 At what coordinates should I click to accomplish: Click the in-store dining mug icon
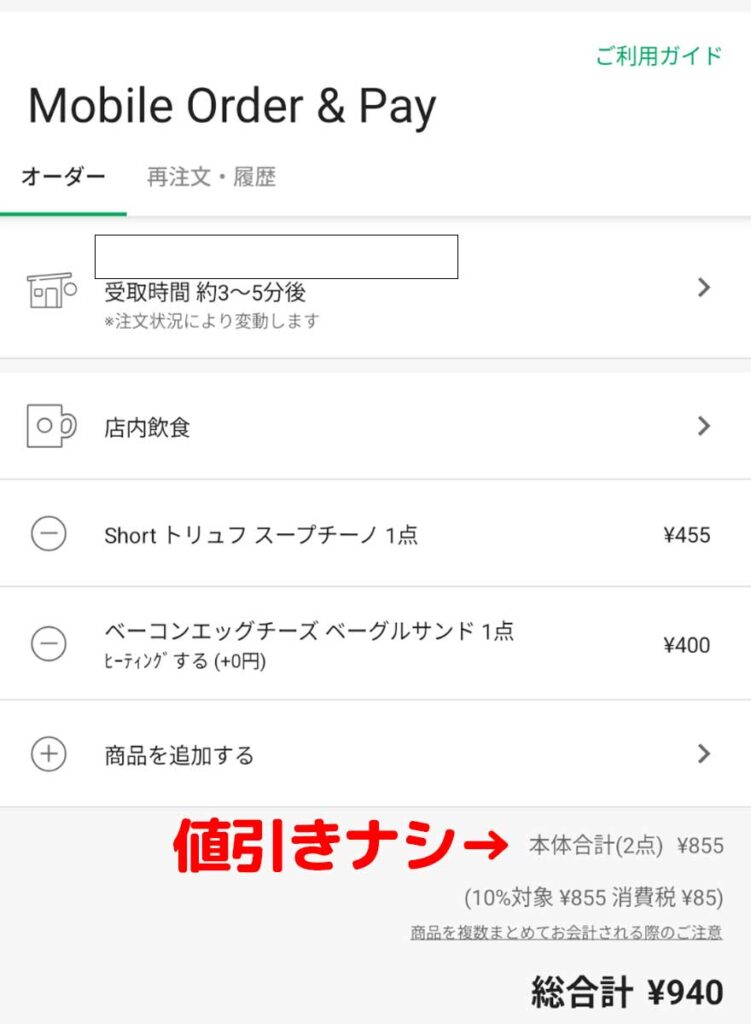pos(50,427)
